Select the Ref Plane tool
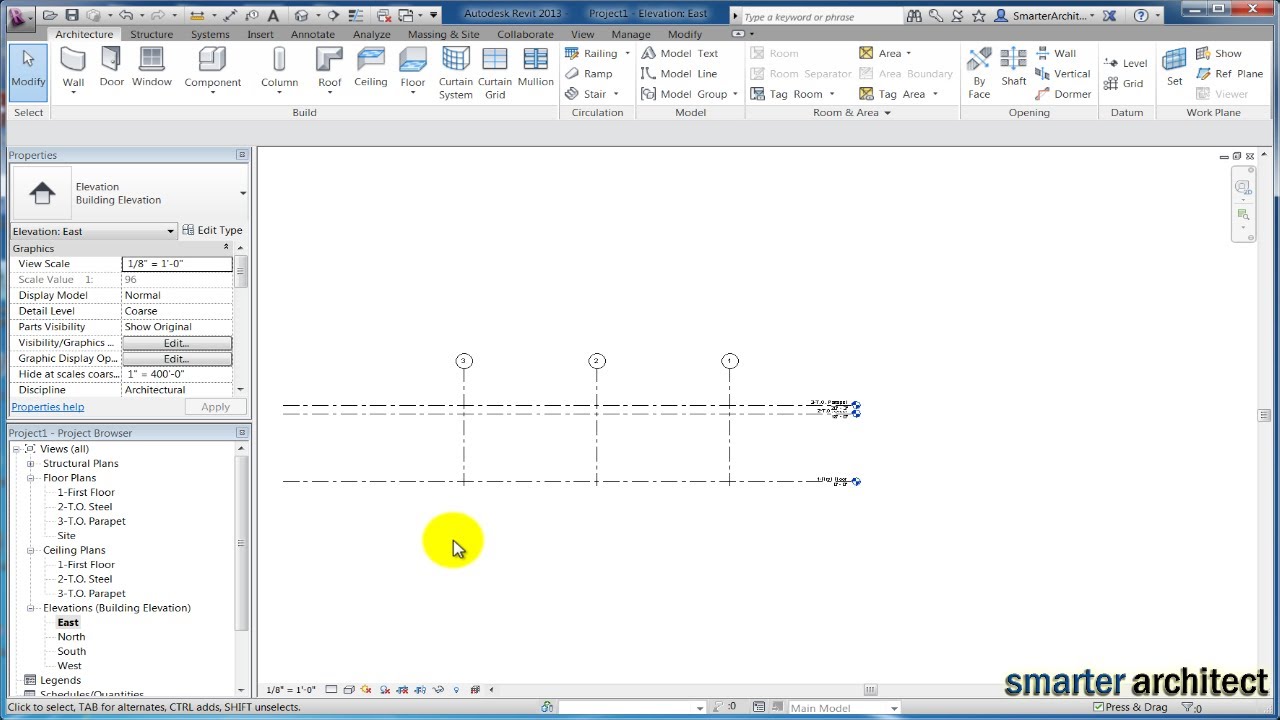The width and height of the screenshot is (1280, 720). tap(1229, 74)
